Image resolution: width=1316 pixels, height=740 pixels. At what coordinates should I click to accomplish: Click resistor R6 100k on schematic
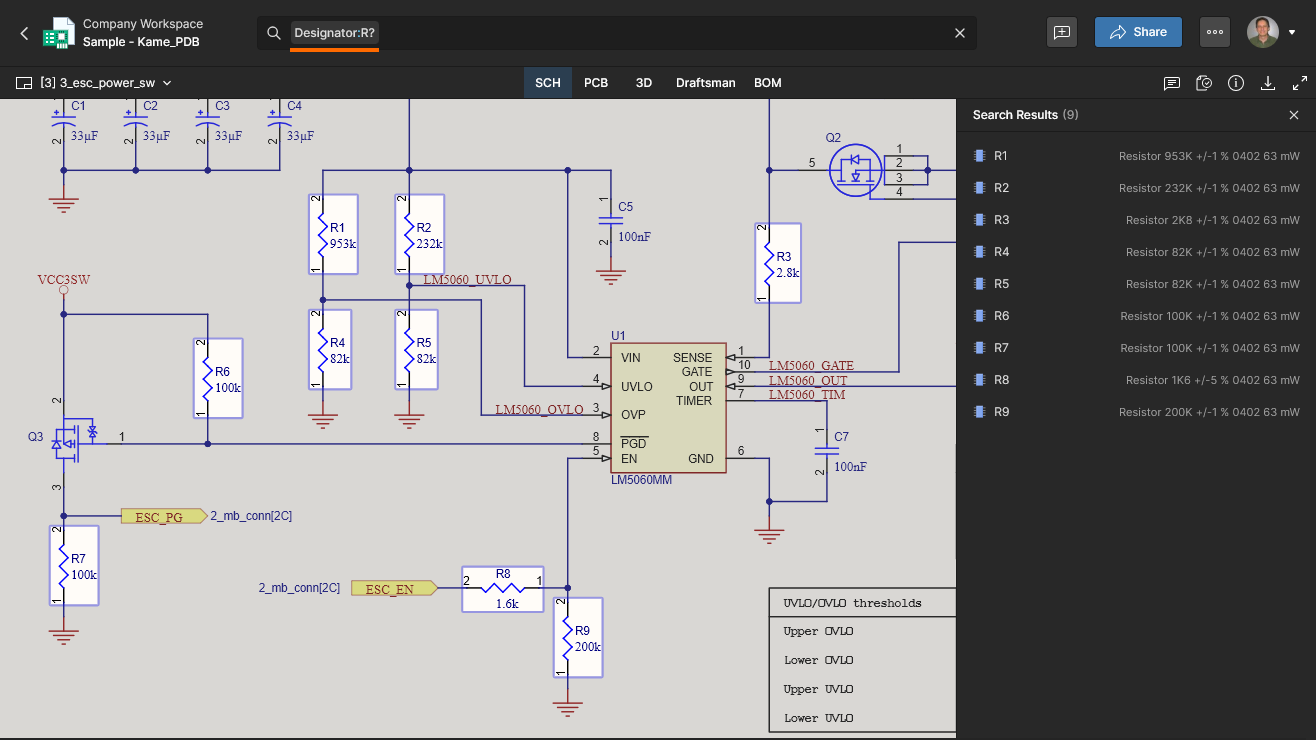point(218,378)
